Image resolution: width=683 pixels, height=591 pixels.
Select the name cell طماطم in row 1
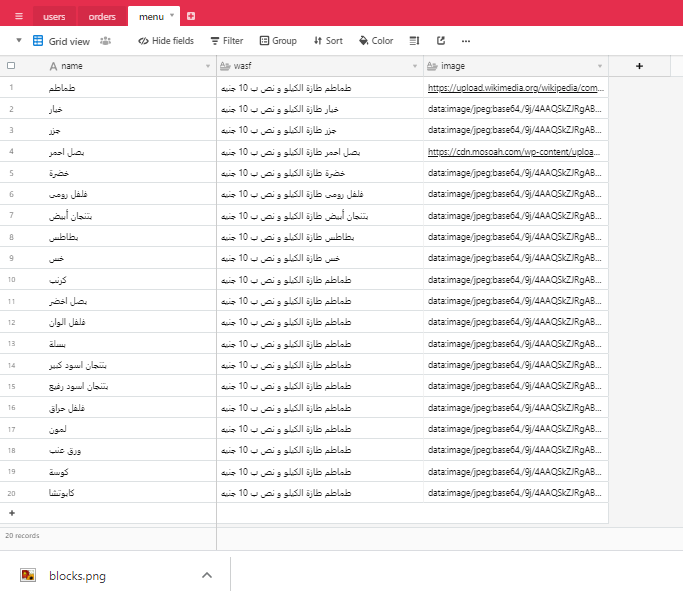[129, 88]
